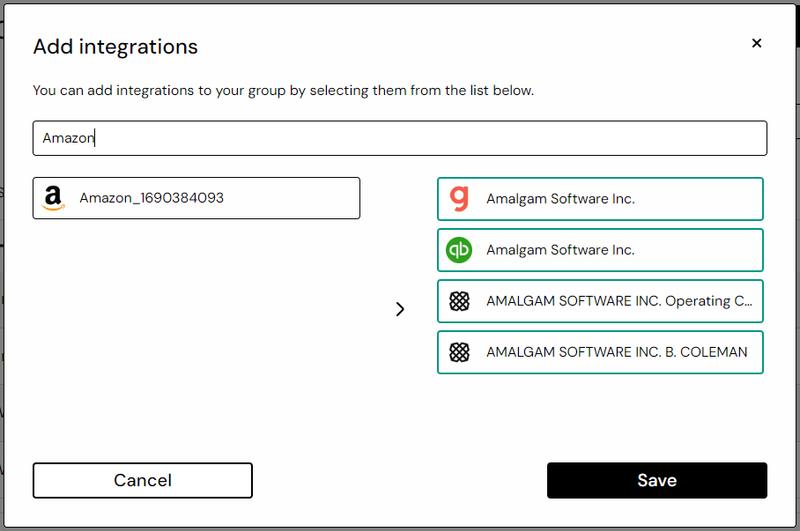Select Amalgam Software Inc. with g logo

point(600,199)
